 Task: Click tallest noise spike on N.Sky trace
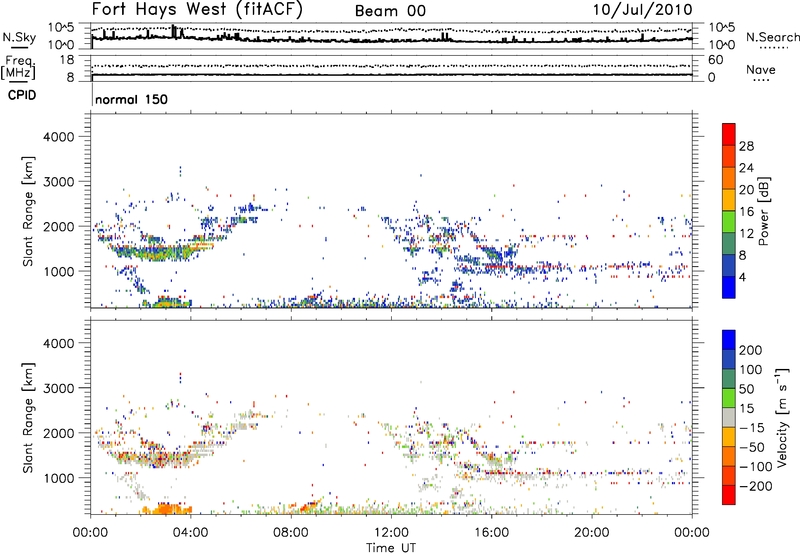point(173,30)
